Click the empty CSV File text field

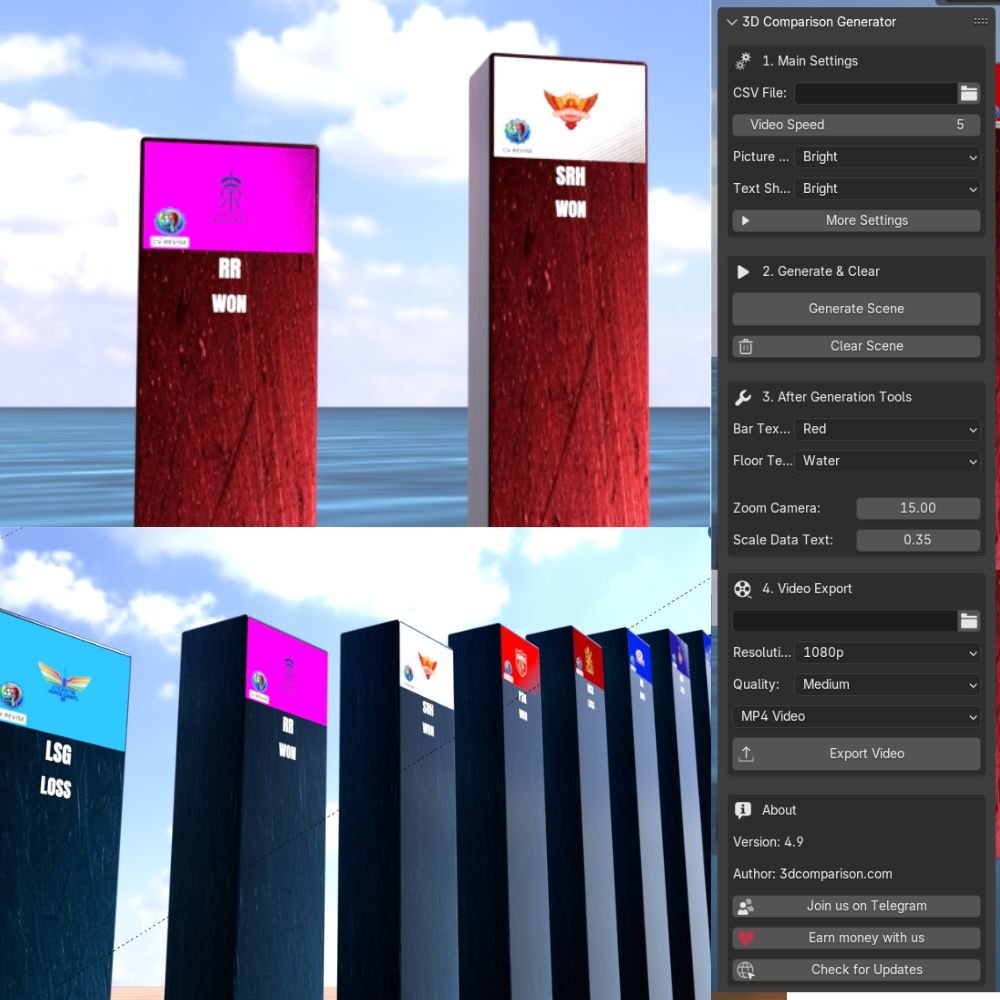(x=874, y=92)
